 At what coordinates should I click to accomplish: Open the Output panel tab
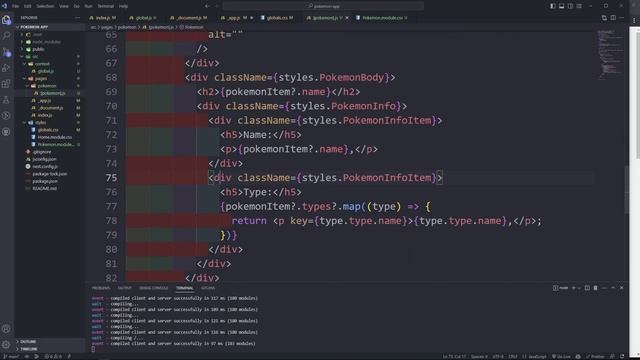tap(124, 288)
